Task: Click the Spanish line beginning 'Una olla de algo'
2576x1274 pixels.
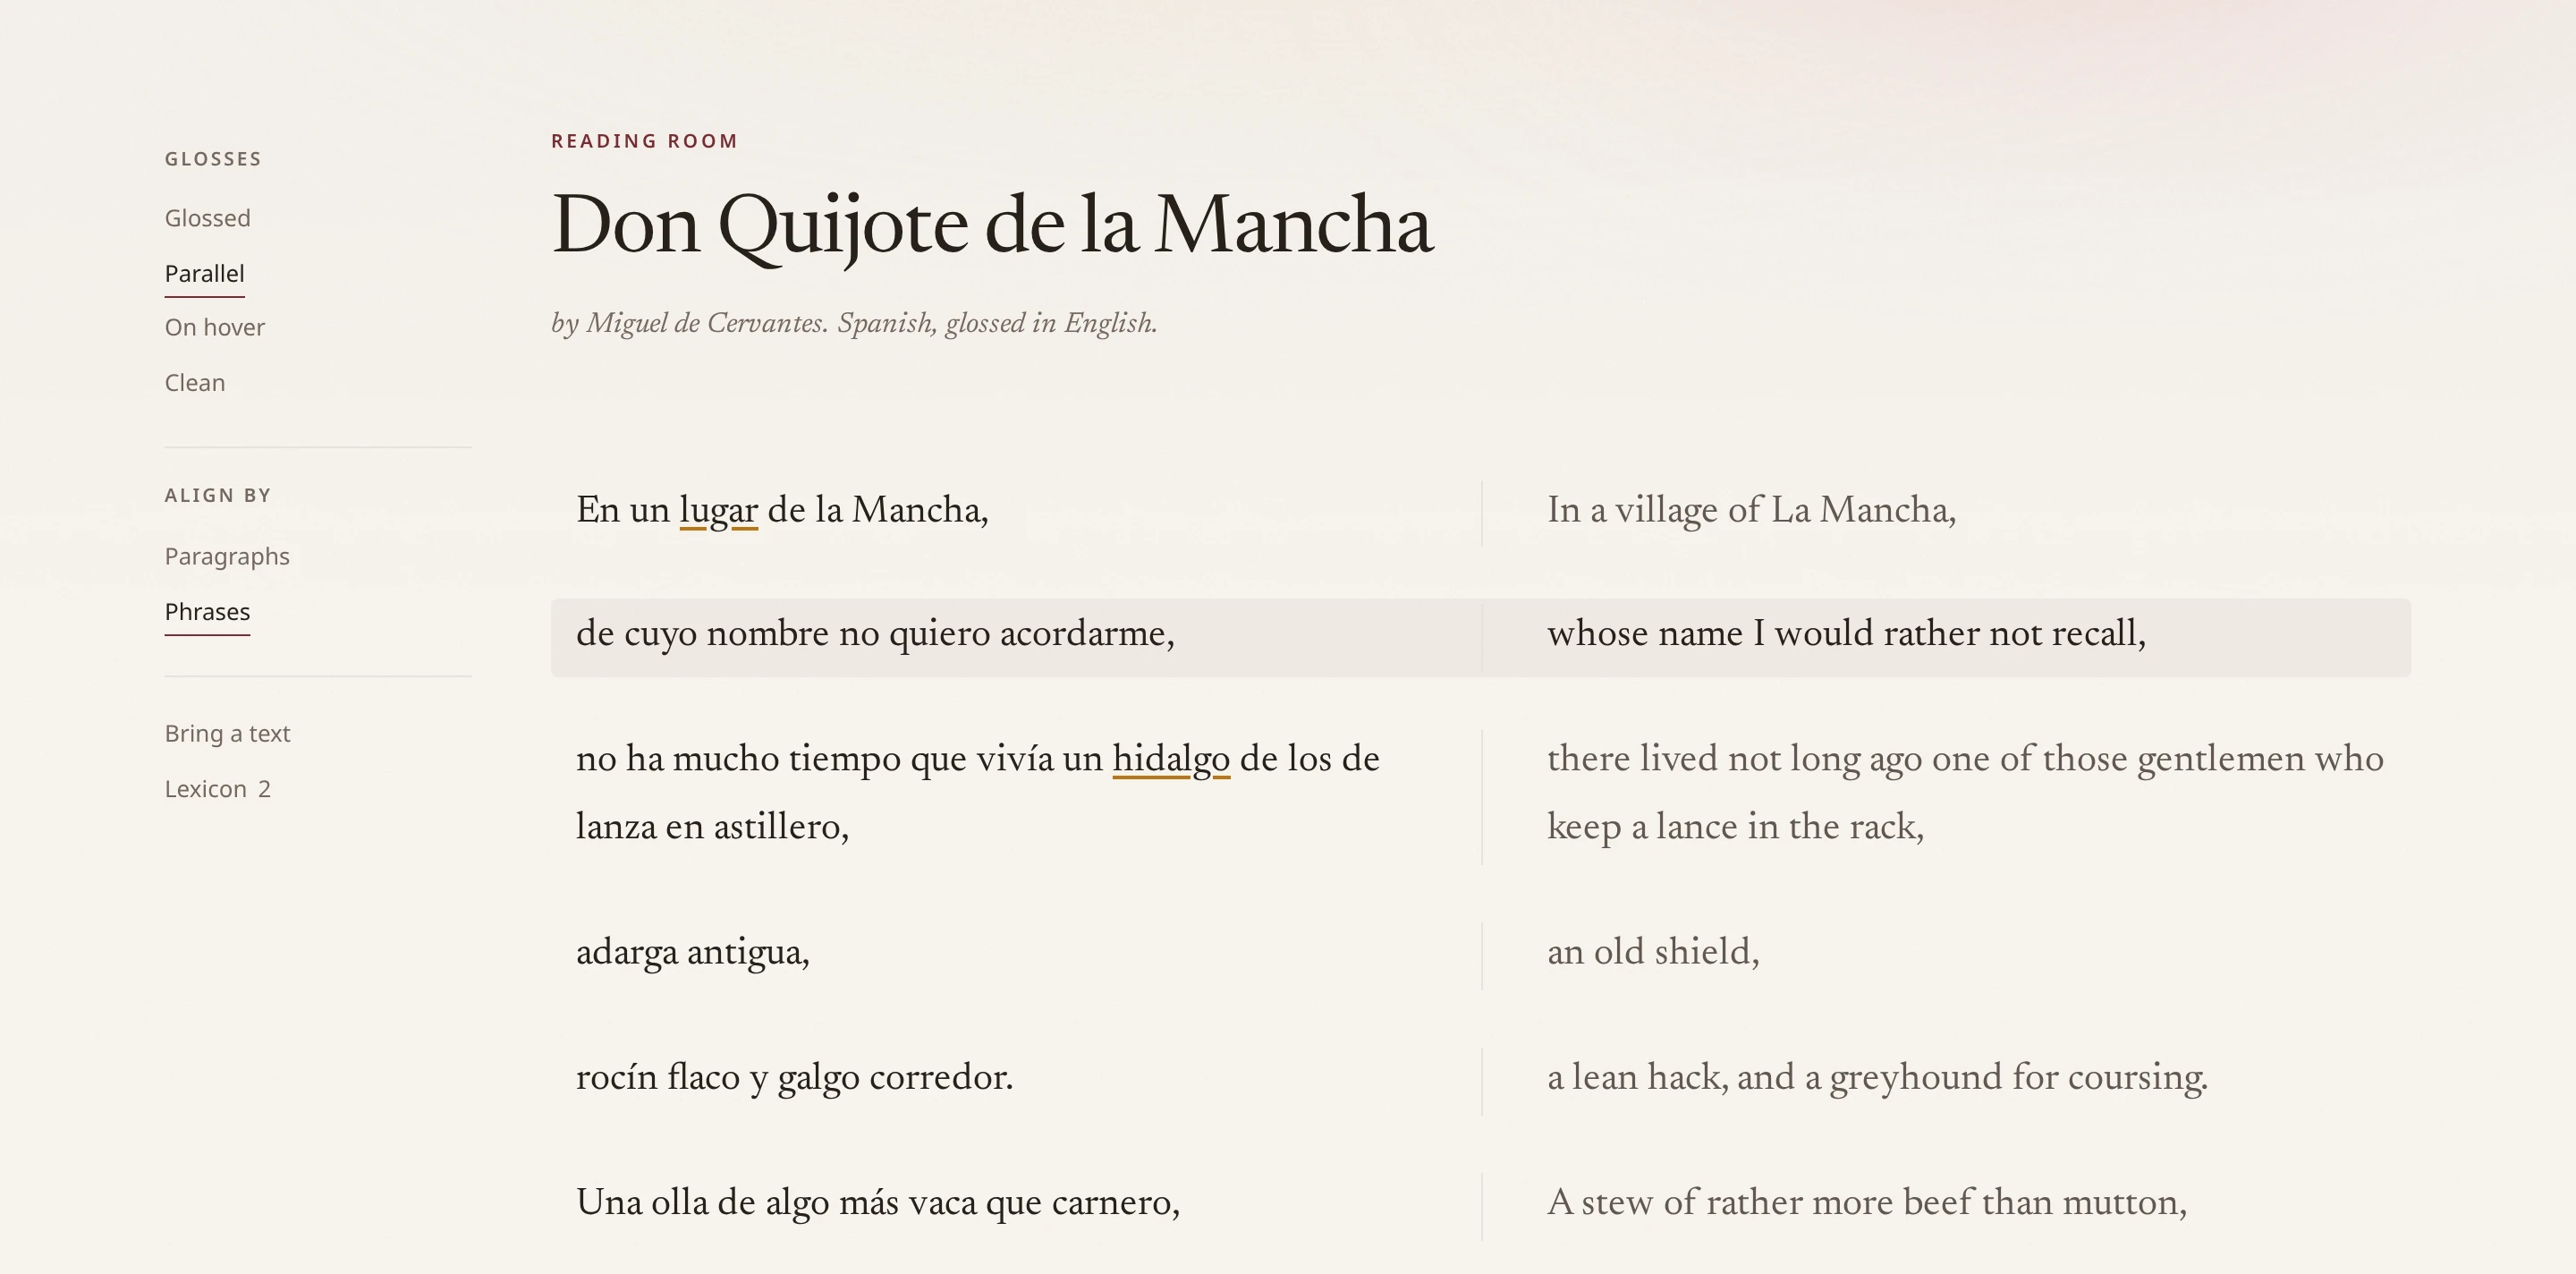Action: [878, 1203]
